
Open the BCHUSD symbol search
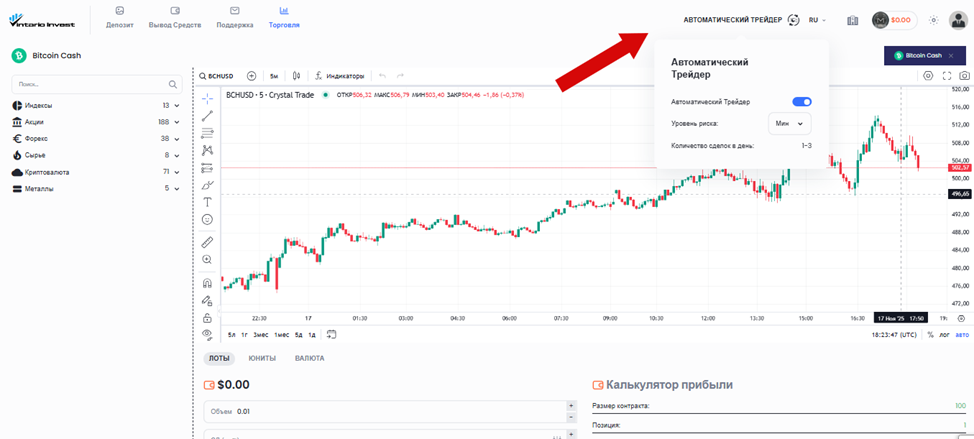coord(216,76)
